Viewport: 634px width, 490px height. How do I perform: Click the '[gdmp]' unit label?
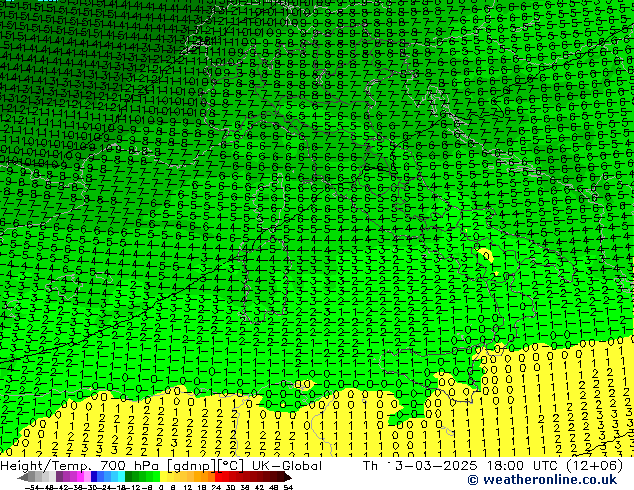(x=192, y=466)
